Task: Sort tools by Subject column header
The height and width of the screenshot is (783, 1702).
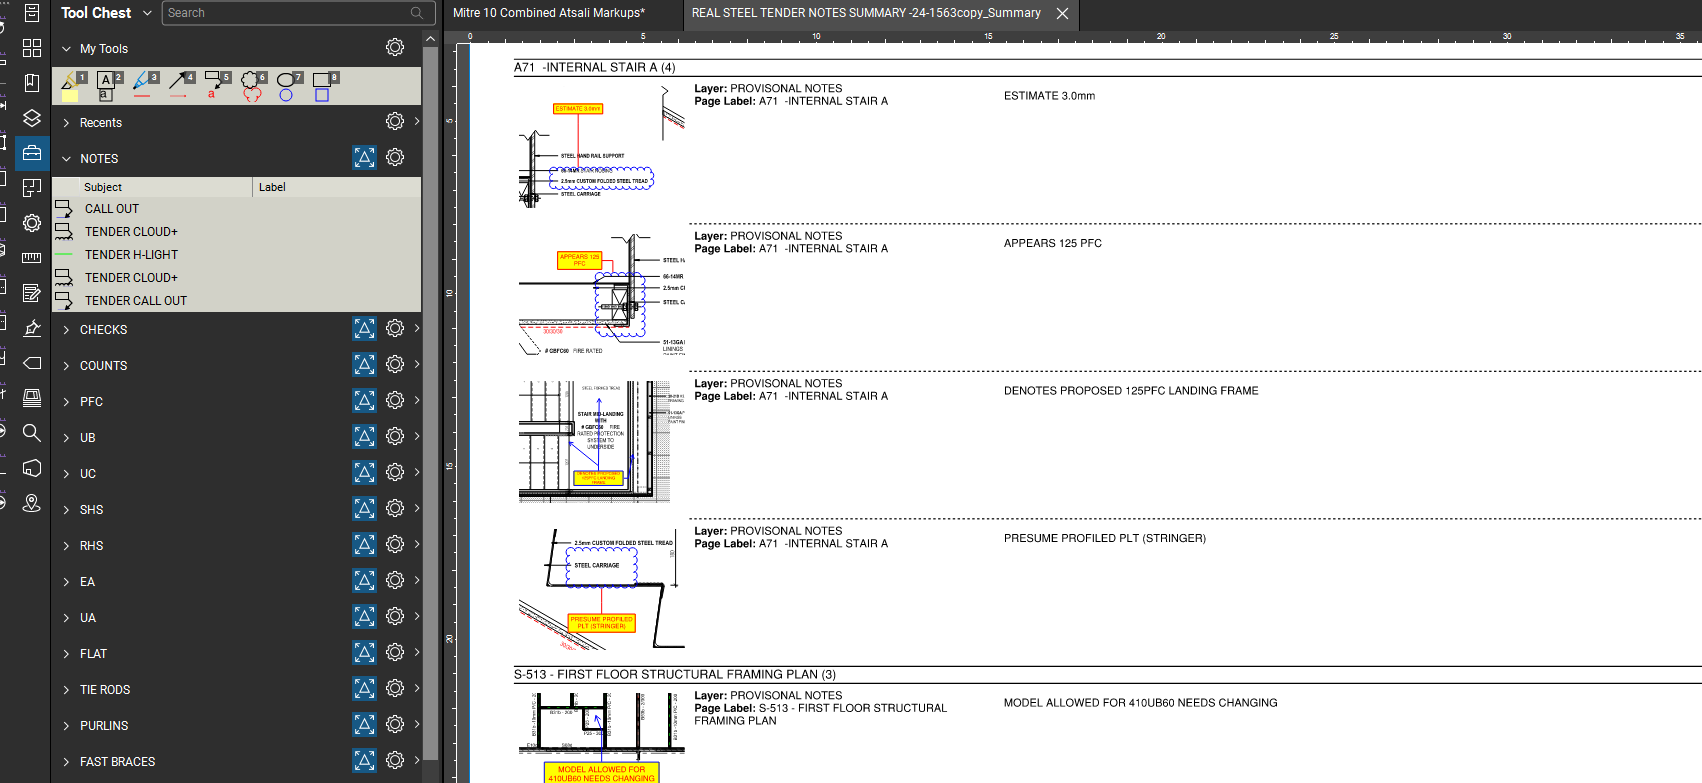Action: 152,187
